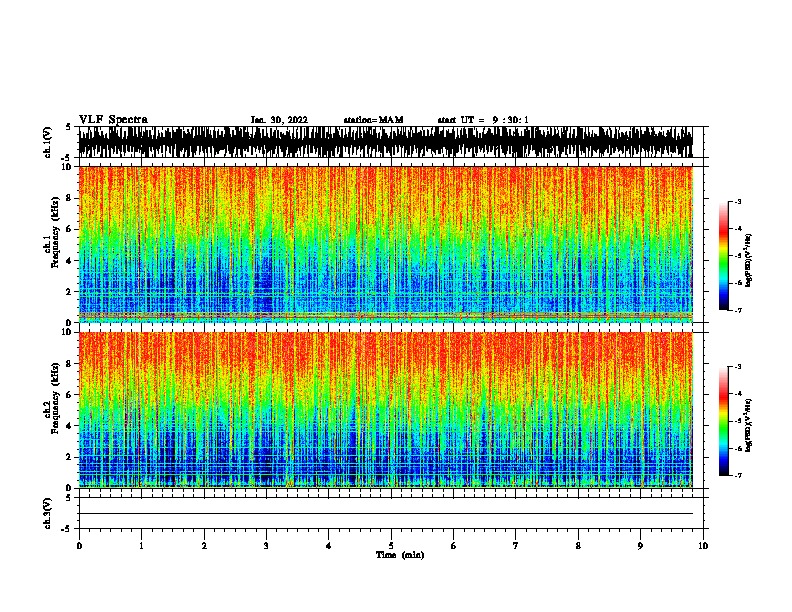Click the time axis tick label '1'
792x612 pixels.
pos(141,546)
